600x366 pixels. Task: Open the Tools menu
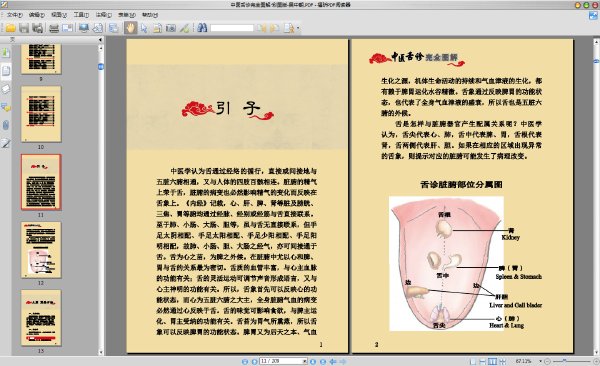[x=81, y=15]
